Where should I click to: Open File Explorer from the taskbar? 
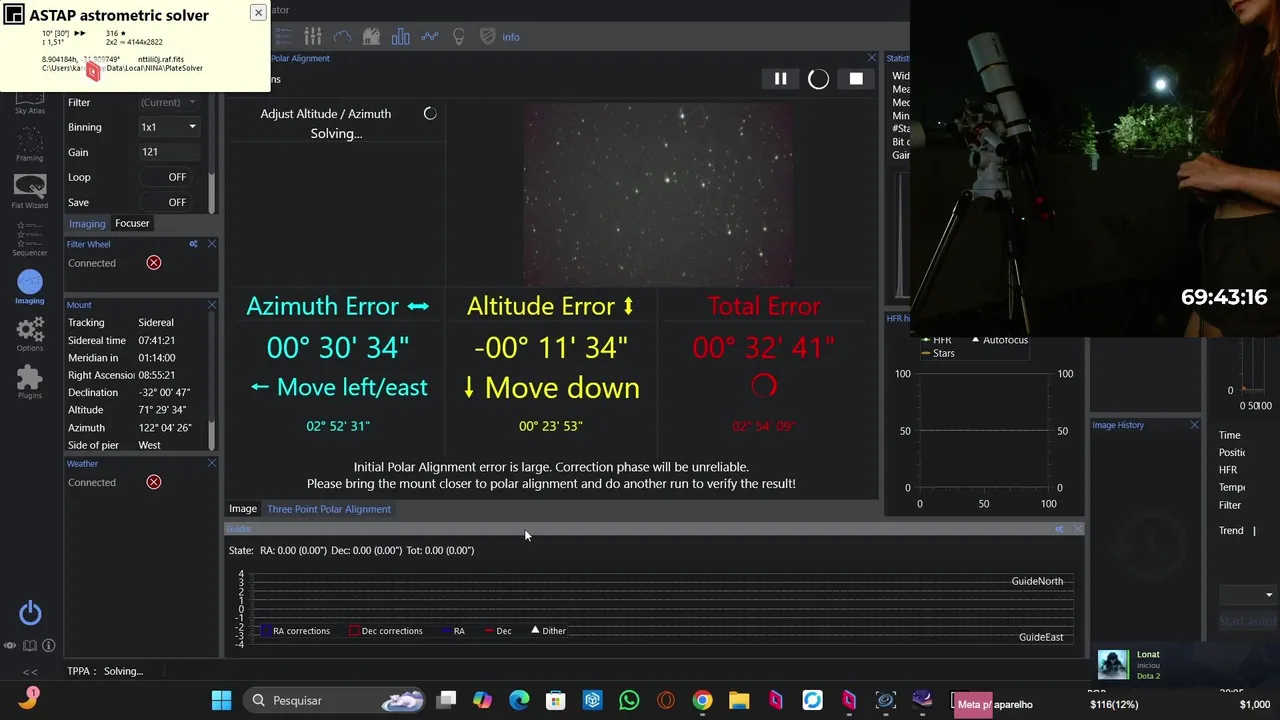click(739, 701)
